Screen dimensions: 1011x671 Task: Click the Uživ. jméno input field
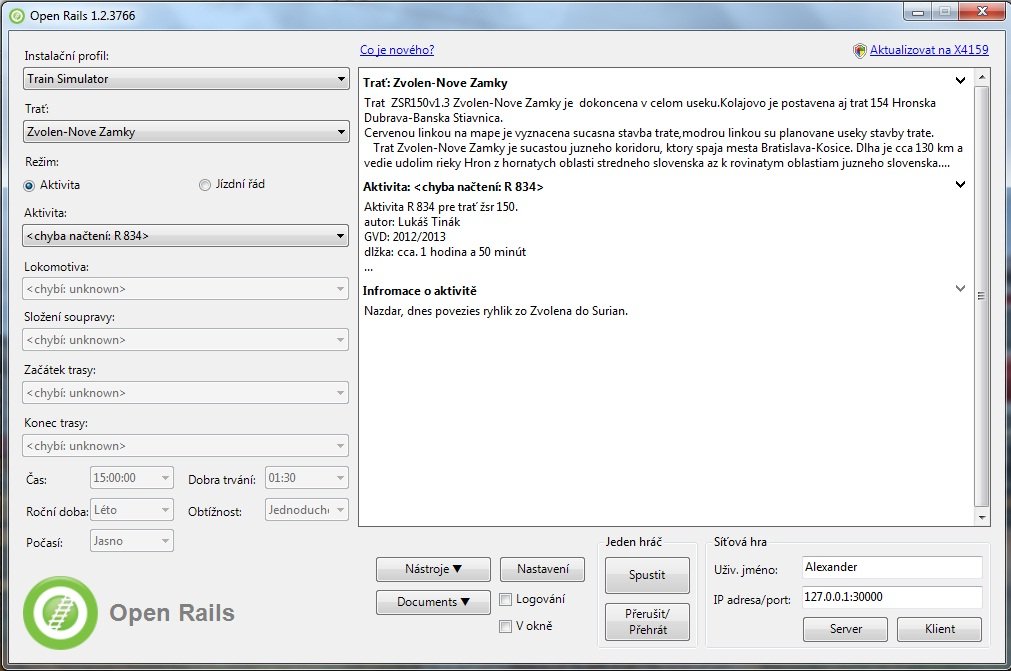coord(892,567)
